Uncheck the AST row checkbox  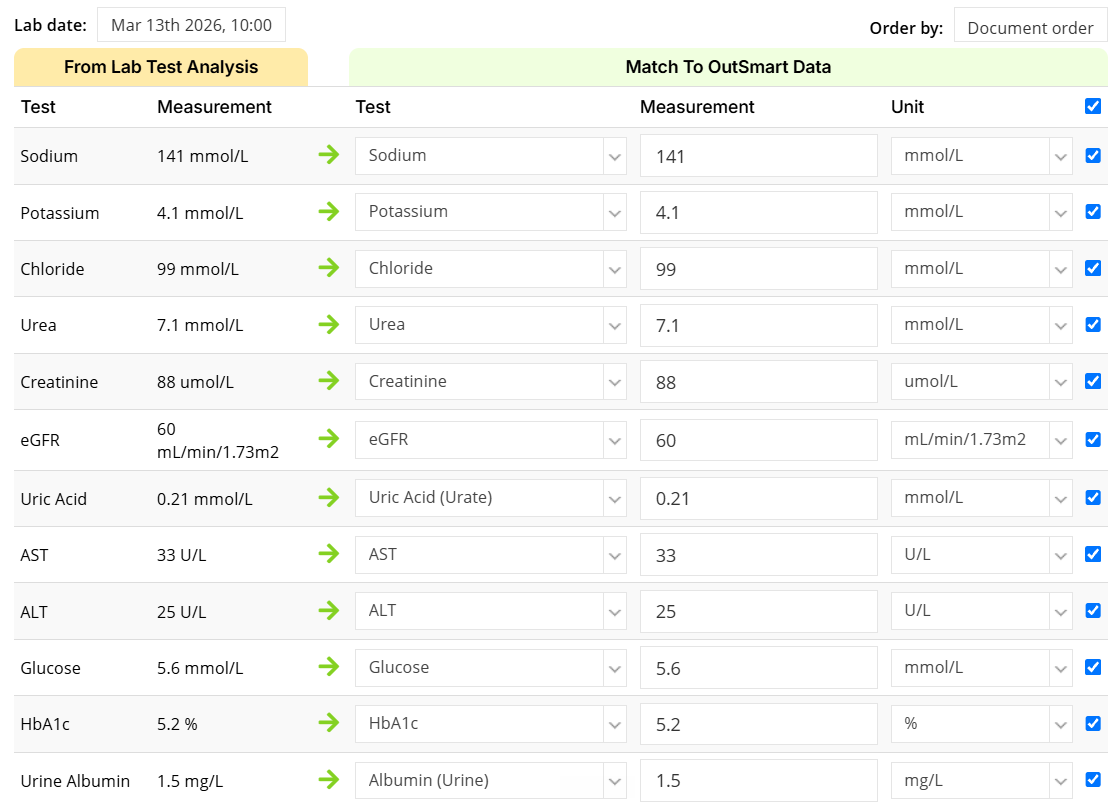1093,554
